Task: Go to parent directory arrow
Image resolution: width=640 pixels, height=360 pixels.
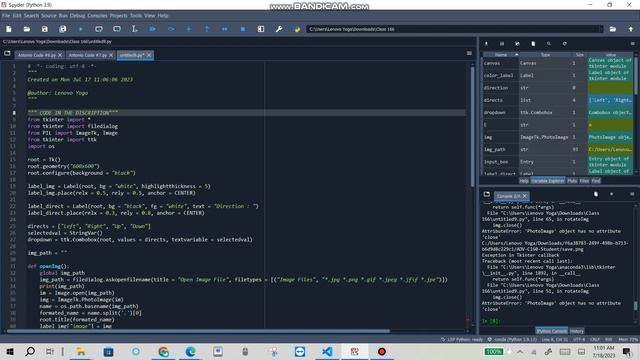Action: pos(631,29)
